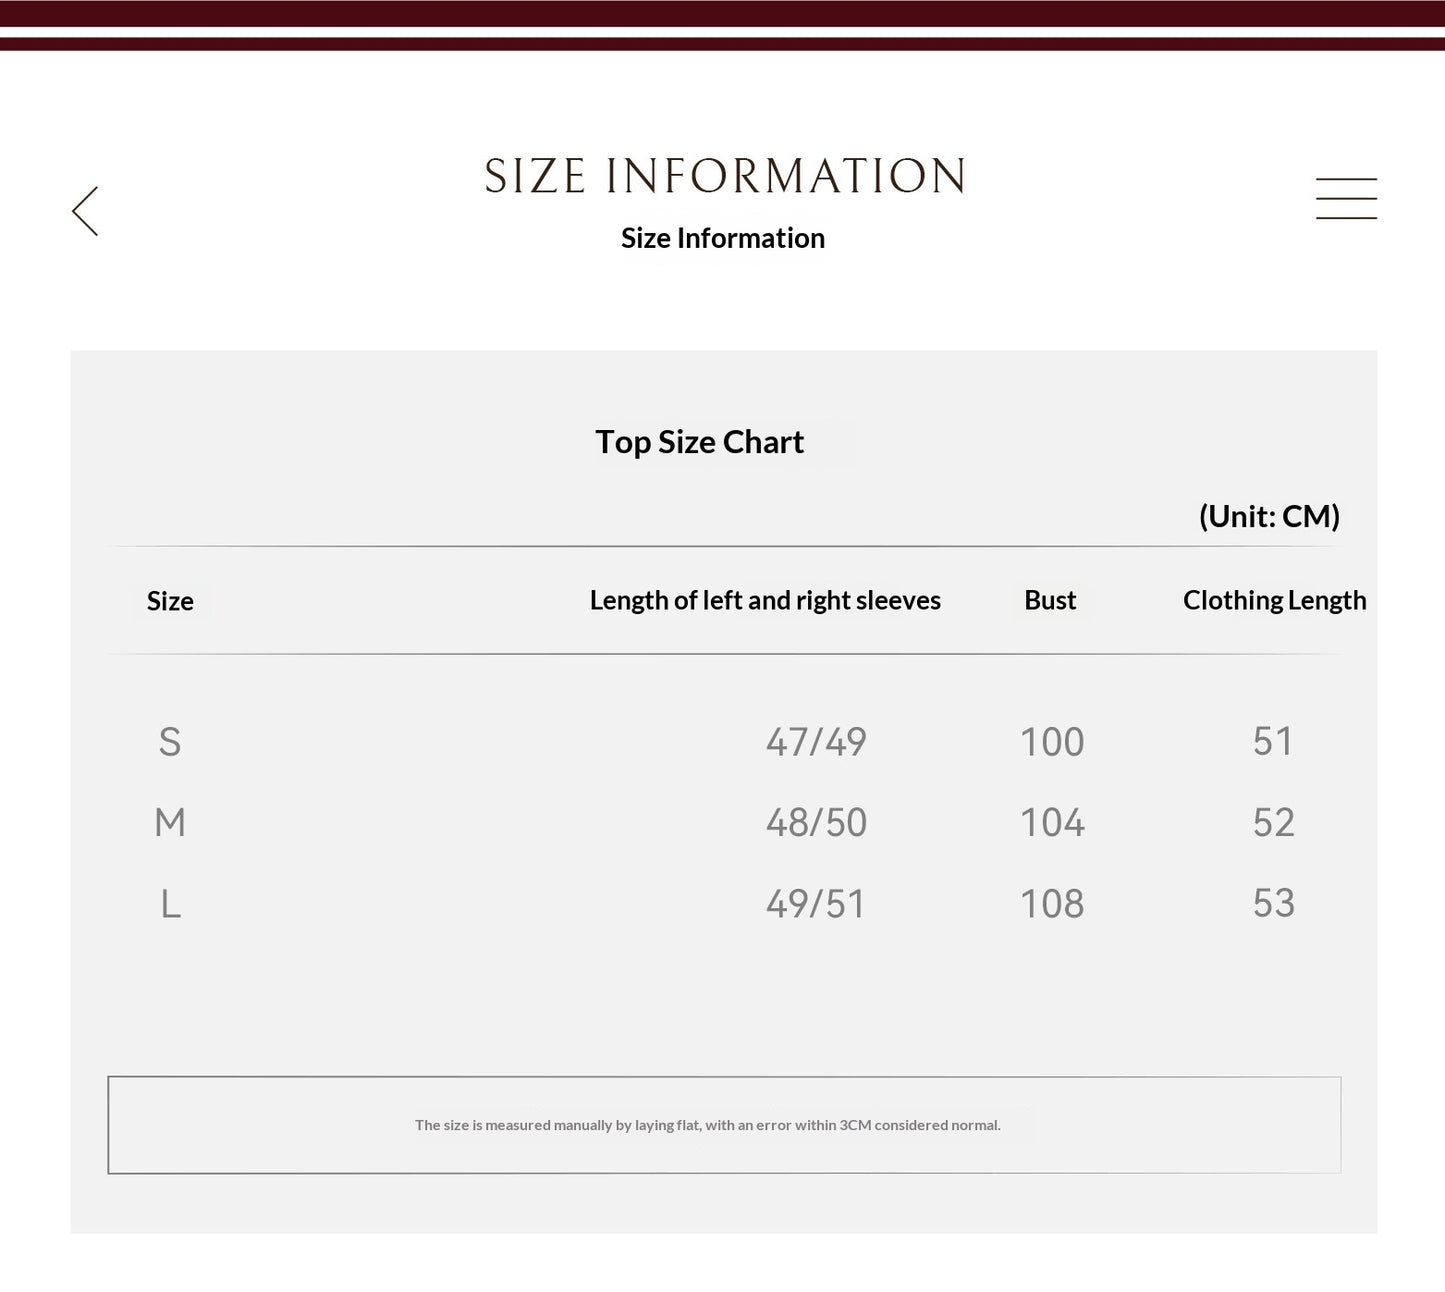Select the L size row label
Image resolution: width=1445 pixels, height=1292 pixels.
pos(171,904)
